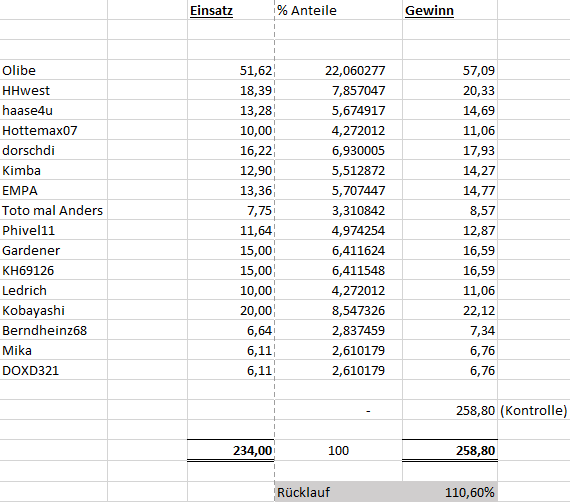Select Phivel11 Gewinn value 12,87
The image size is (570, 502).
(x=450, y=230)
